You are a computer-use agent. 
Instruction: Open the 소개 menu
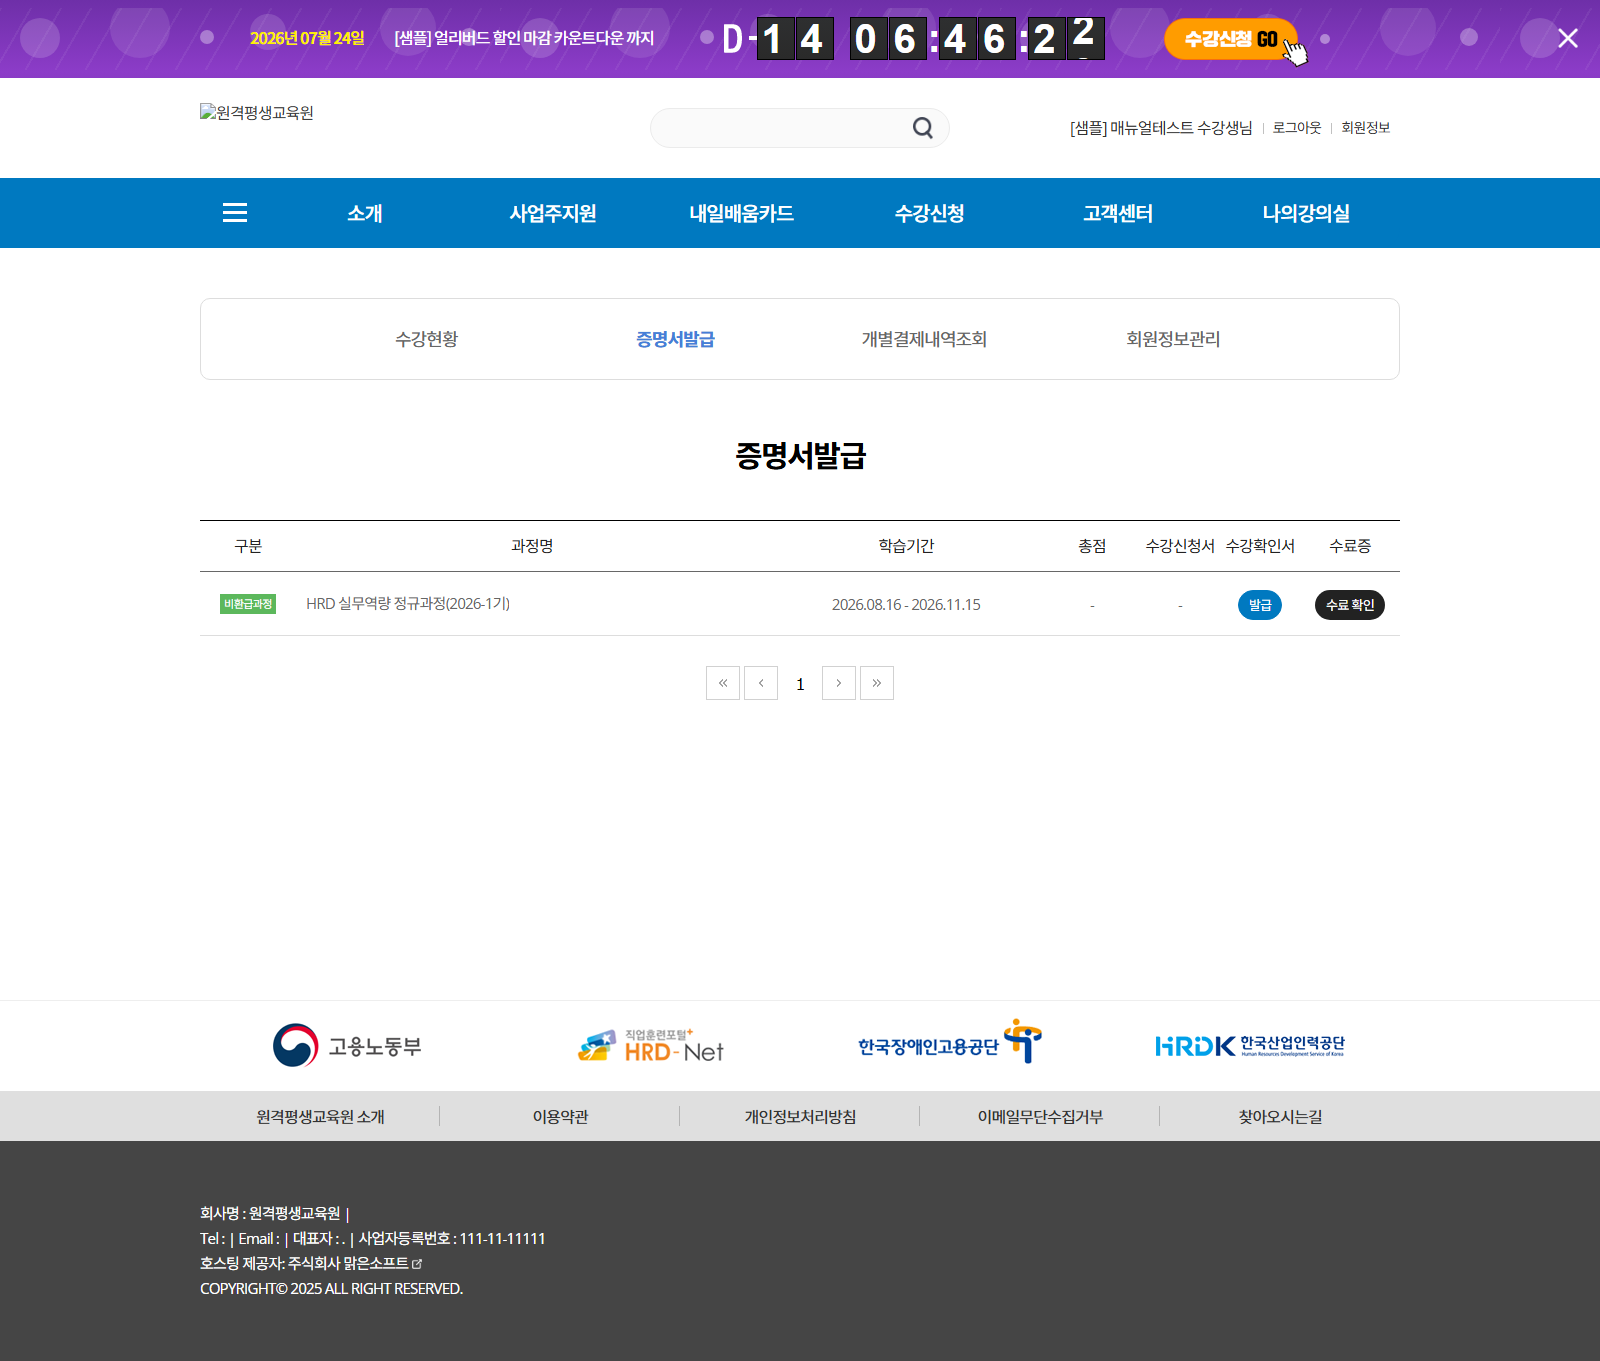tap(365, 213)
